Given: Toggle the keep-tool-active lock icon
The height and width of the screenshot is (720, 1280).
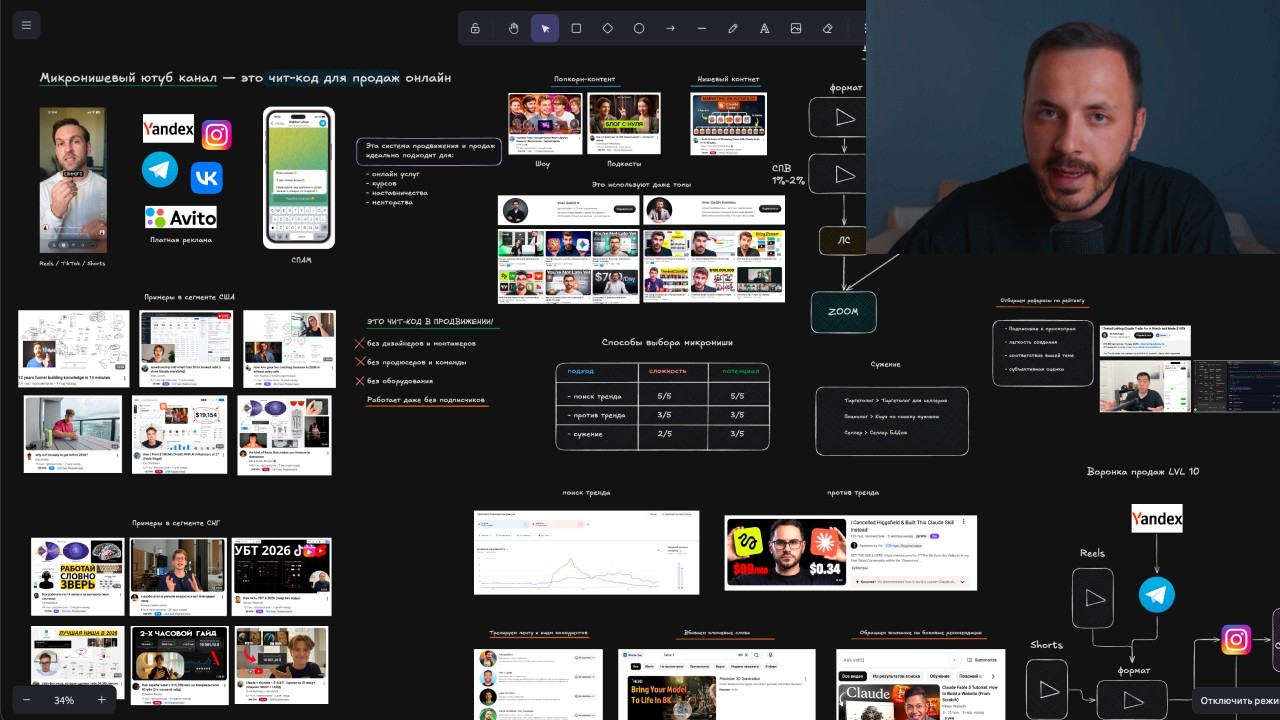Looking at the screenshot, I should [x=475, y=28].
